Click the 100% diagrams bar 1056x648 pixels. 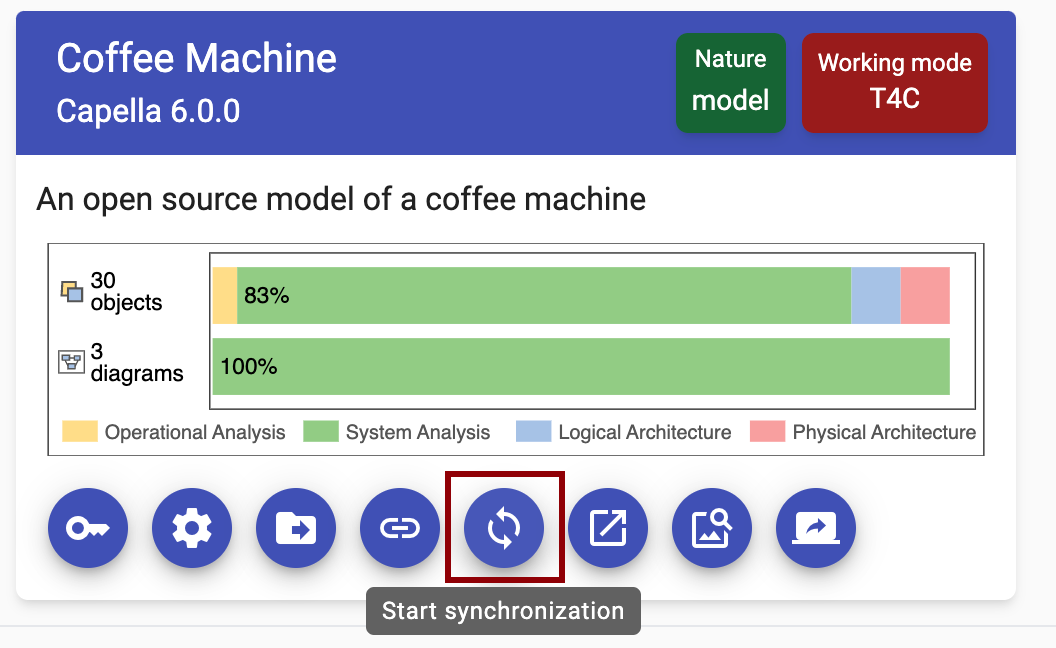click(x=581, y=366)
